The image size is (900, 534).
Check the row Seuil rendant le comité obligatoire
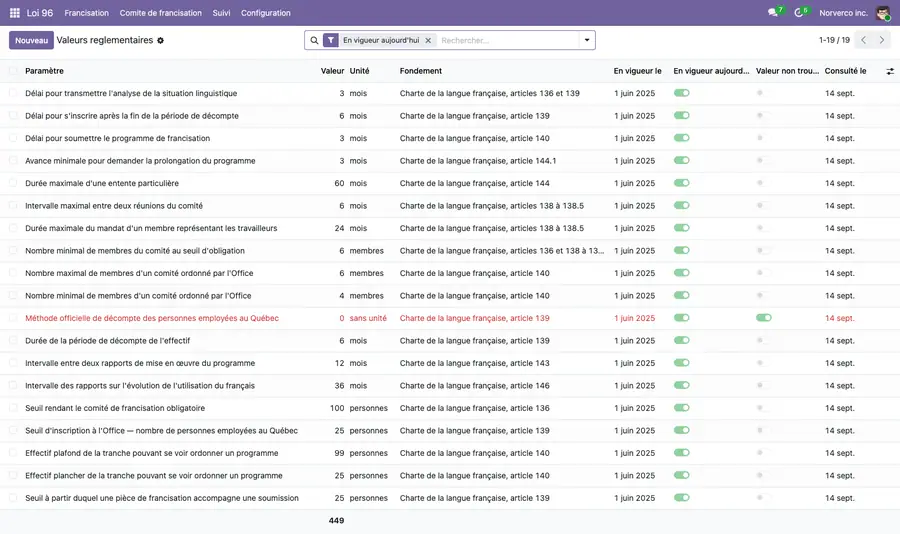coord(13,408)
